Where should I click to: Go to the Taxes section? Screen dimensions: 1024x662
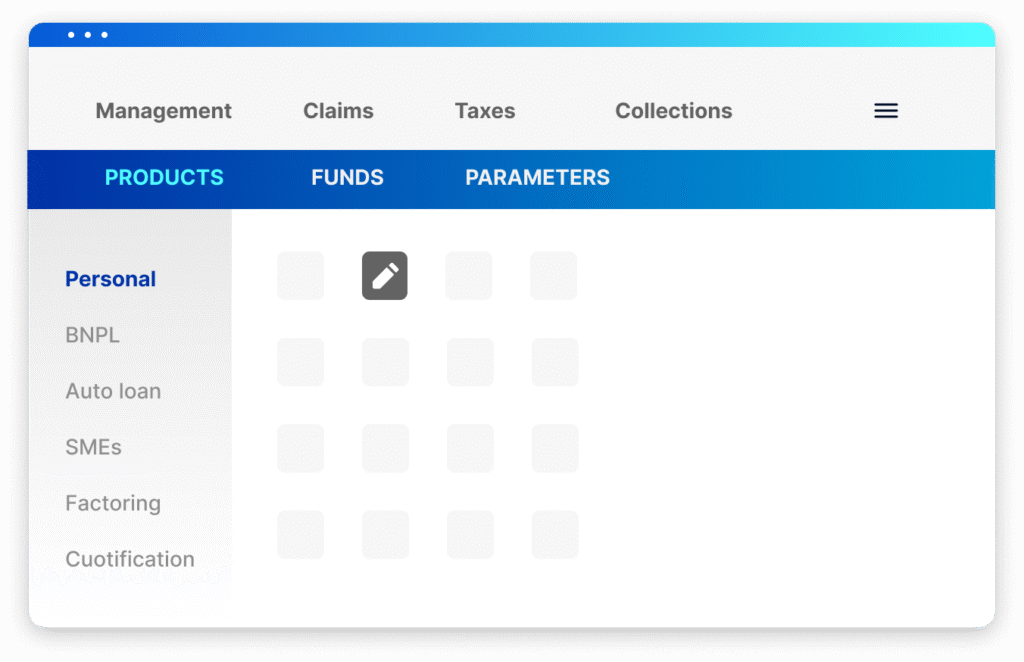(485, 111)
